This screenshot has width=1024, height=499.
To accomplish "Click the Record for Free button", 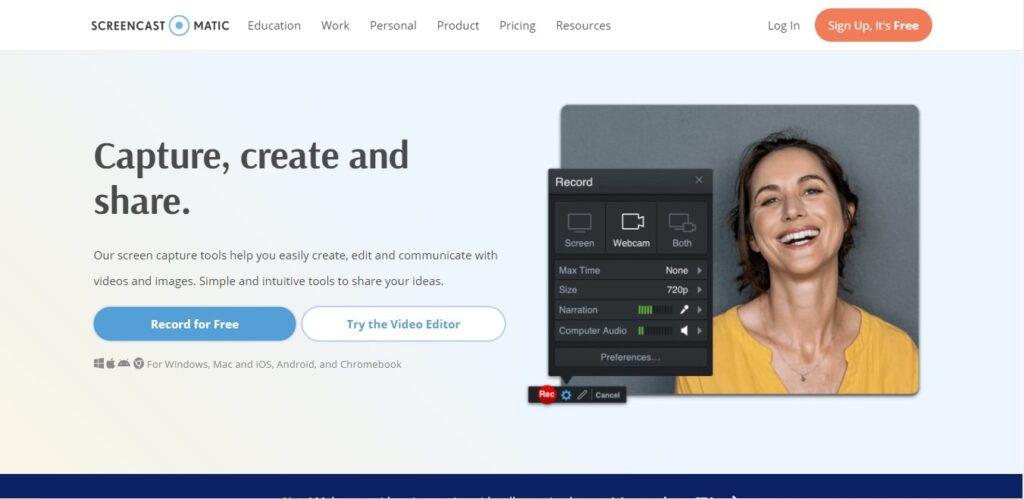I will pyautogui.click(x=195, y=324).
